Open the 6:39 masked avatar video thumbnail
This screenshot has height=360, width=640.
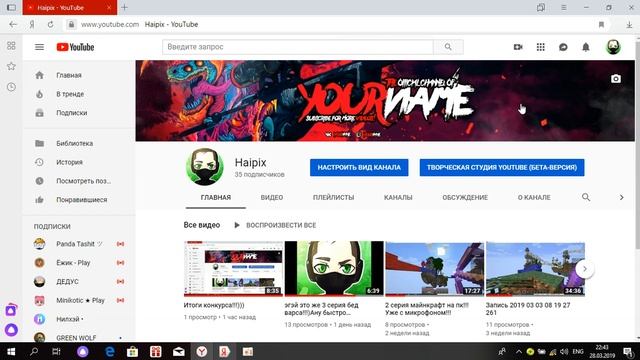334,268
